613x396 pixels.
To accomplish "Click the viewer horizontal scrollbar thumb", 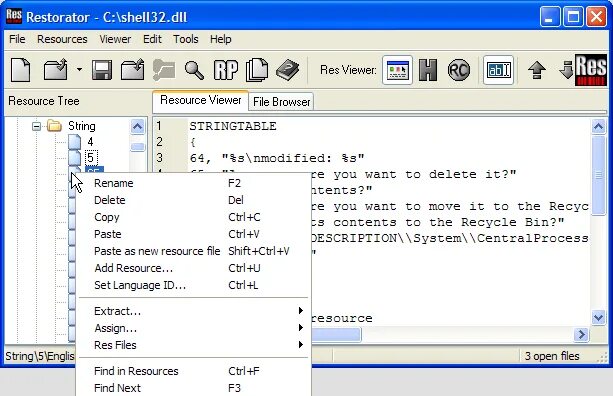I will (x=336, y=335).
